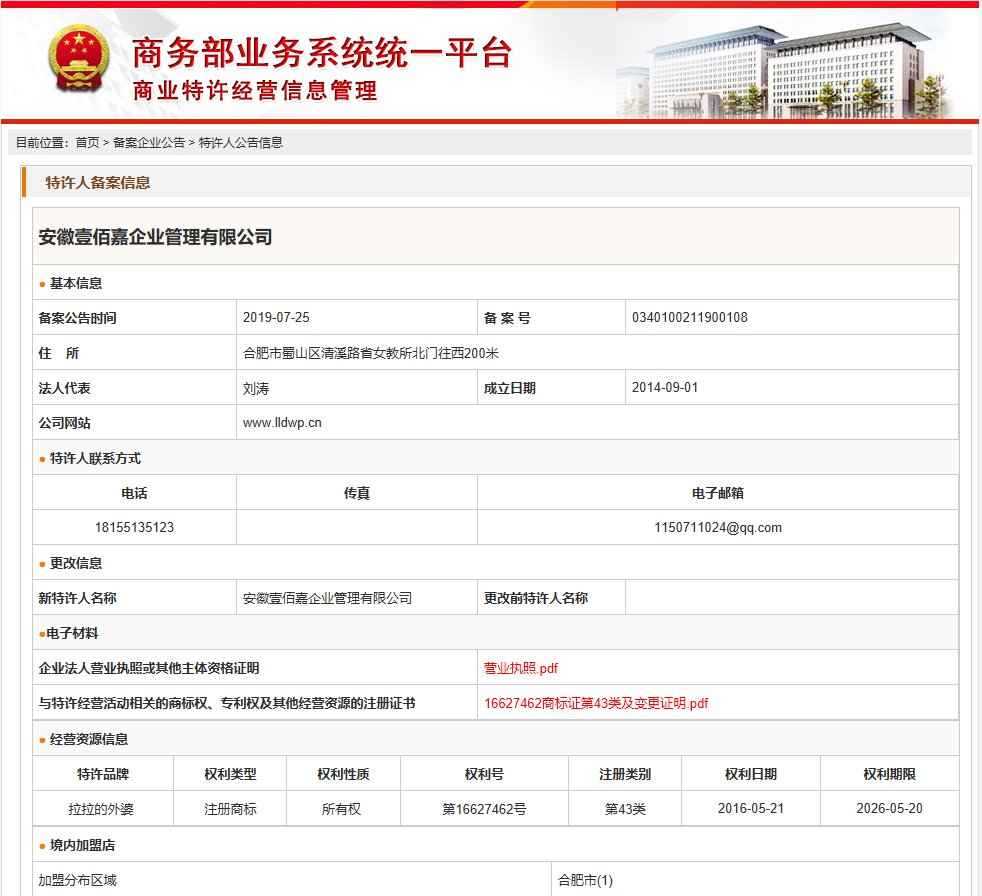Select brand name 拉拉的外婆

[100, 809]
